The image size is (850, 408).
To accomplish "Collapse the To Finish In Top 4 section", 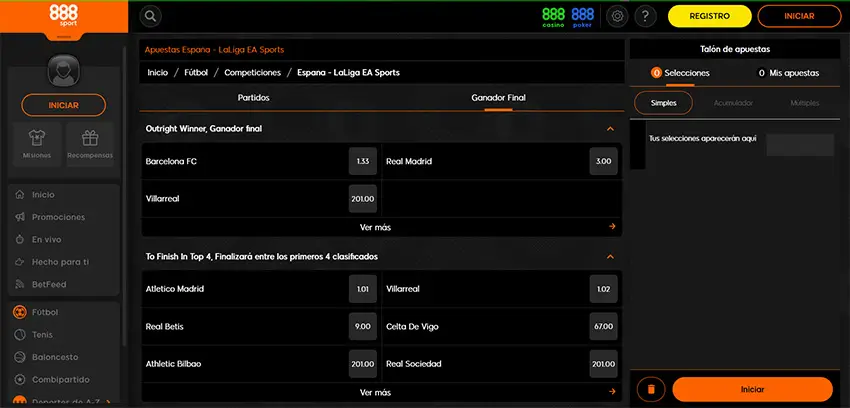I will (610, 257).
